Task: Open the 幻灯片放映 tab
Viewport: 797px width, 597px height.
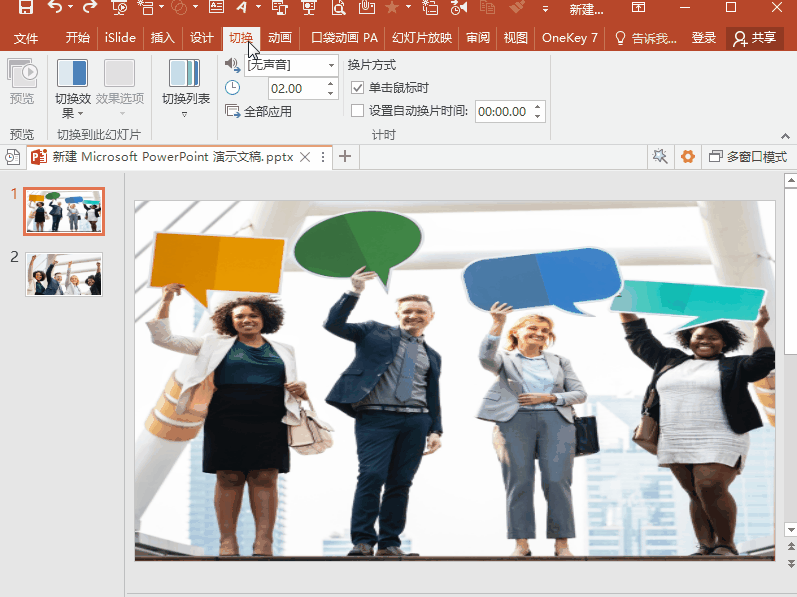Action: coord(422,38)
